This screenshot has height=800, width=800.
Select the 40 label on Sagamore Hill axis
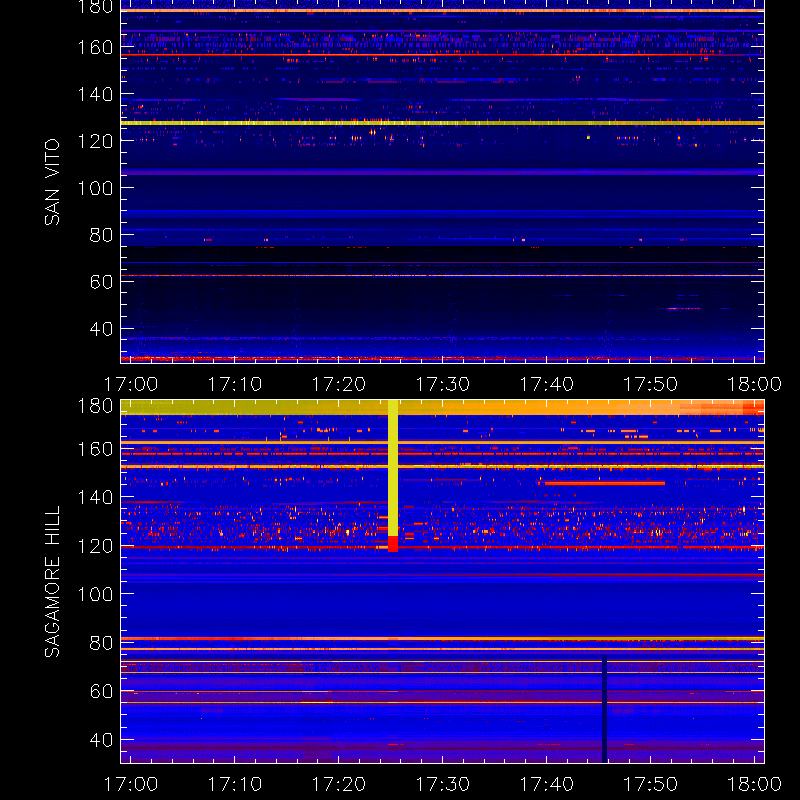tap(101, 740)
